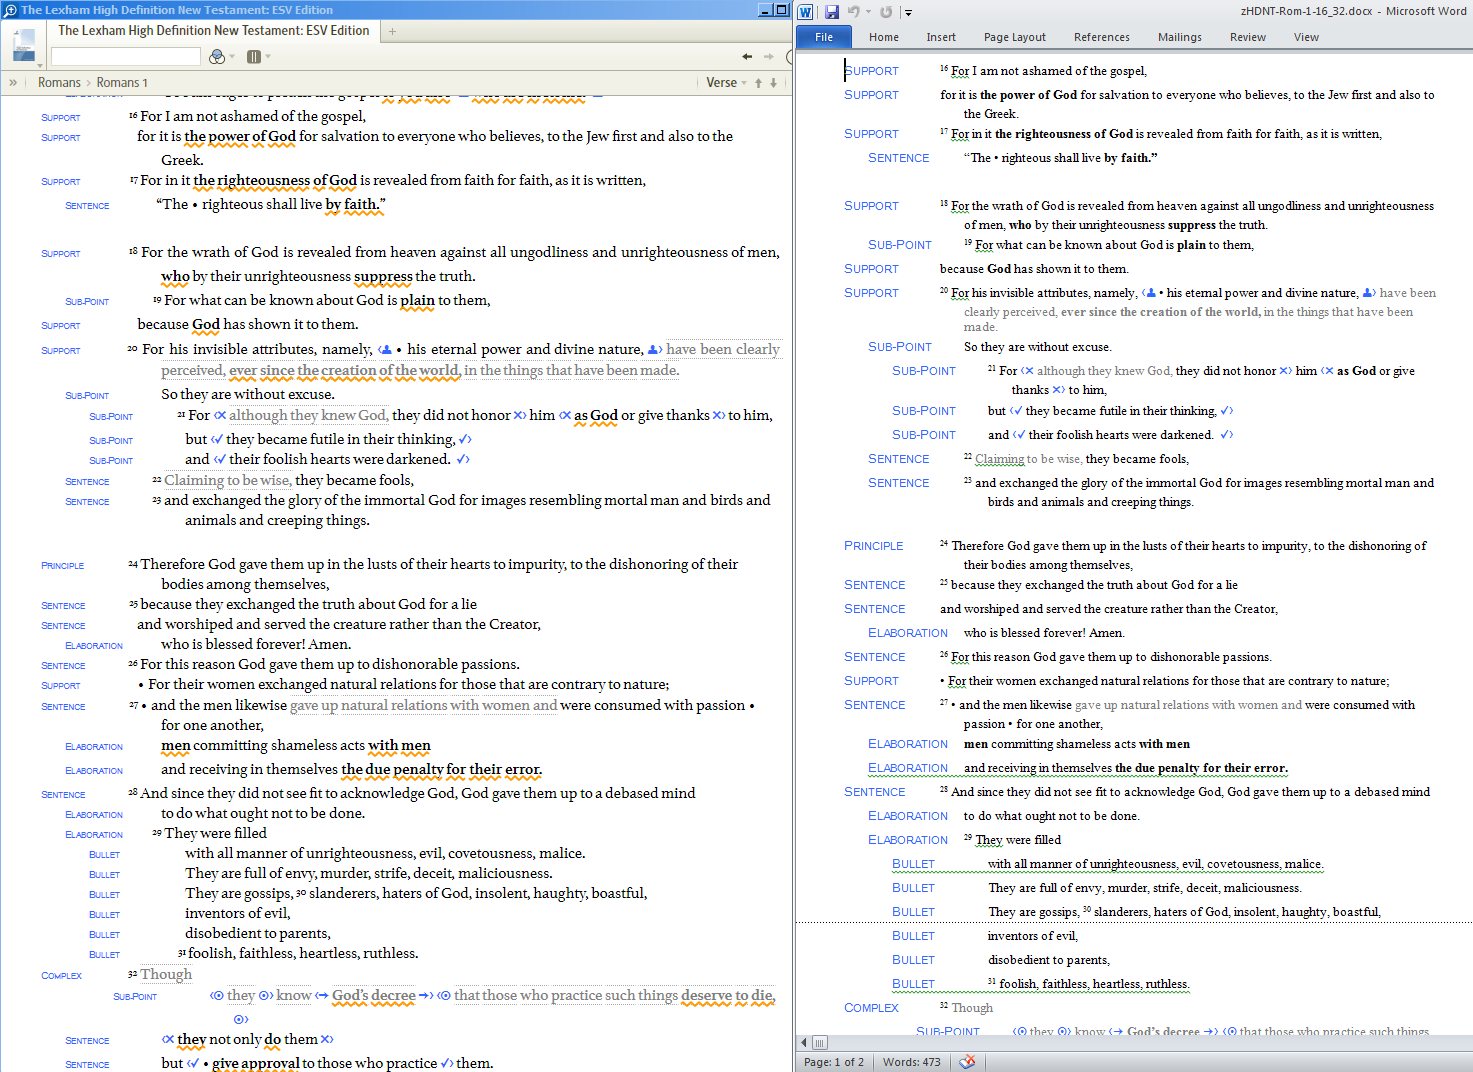1473x1072 pixels.
Task: Click the checkmark symbol after 'were darkened.' in Lexham
Action: click(463, 459)
